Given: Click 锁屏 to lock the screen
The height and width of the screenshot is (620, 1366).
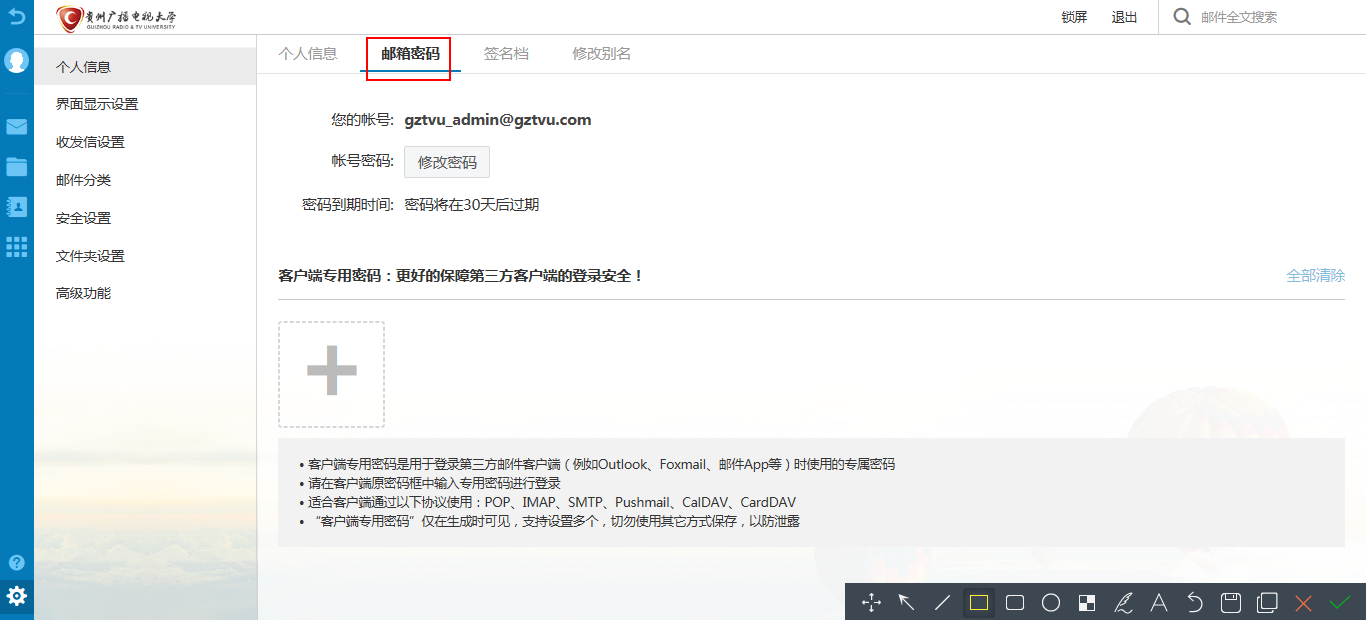Looking at the screenshot, I should pos(1074,17).
